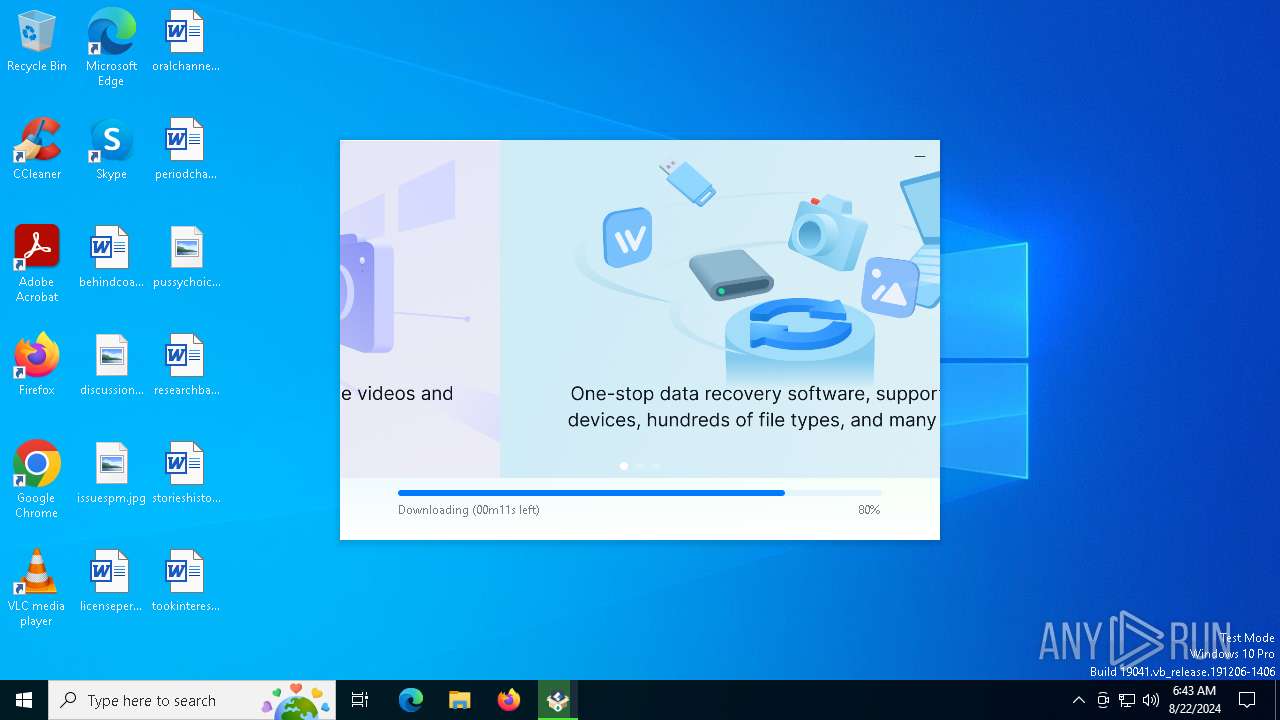Image resolution: width=1280 pixels, height=720 pixels.
Task: Click the installer taskbar icon
Action: [558, 700]
